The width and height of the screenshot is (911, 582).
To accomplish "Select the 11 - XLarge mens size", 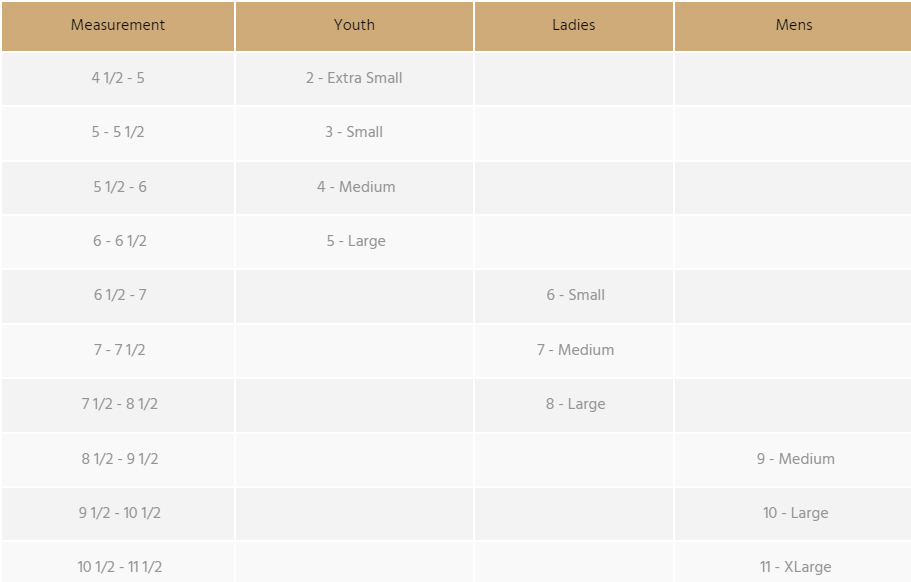I will tap(795, 567).
